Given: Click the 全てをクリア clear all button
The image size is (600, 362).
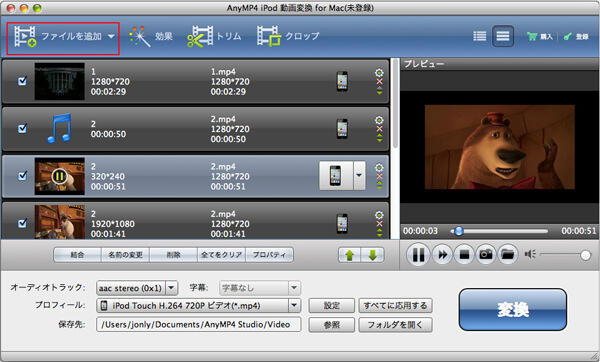Looking at the screenshot, I should (x=222, y=255).
